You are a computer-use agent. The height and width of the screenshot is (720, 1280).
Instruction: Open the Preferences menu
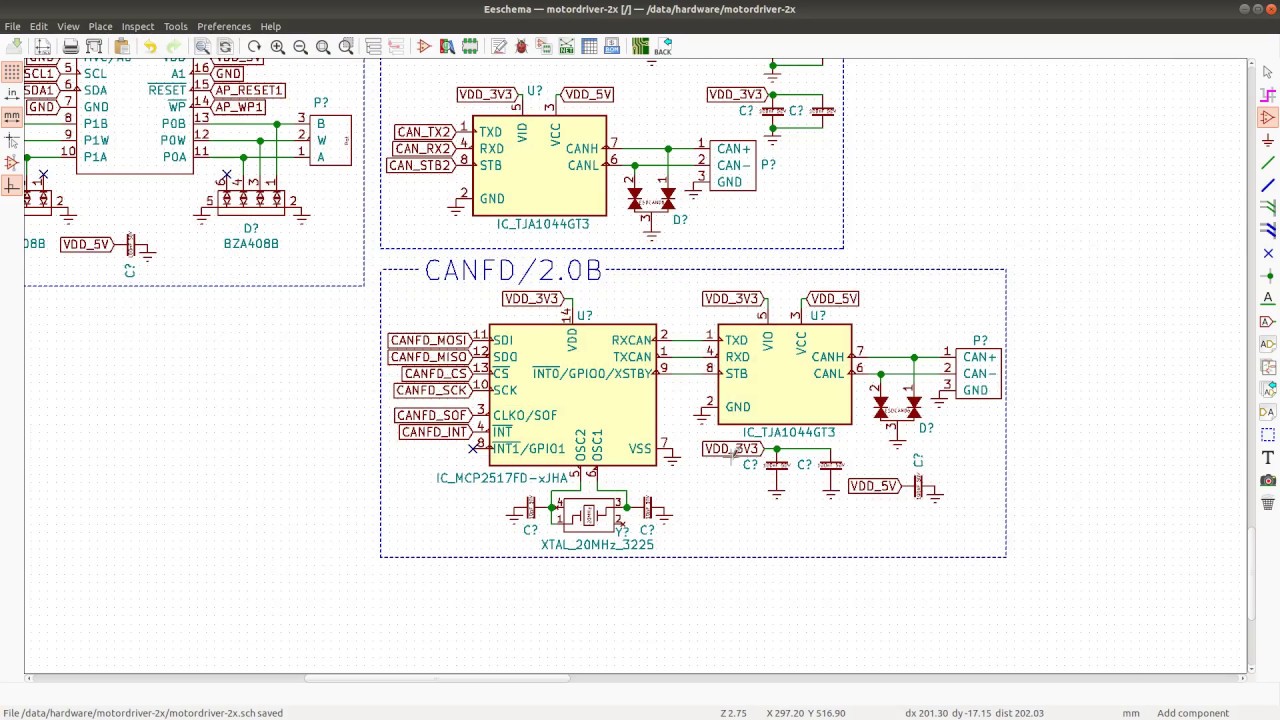pyautogui.click(x=224, y=26)
